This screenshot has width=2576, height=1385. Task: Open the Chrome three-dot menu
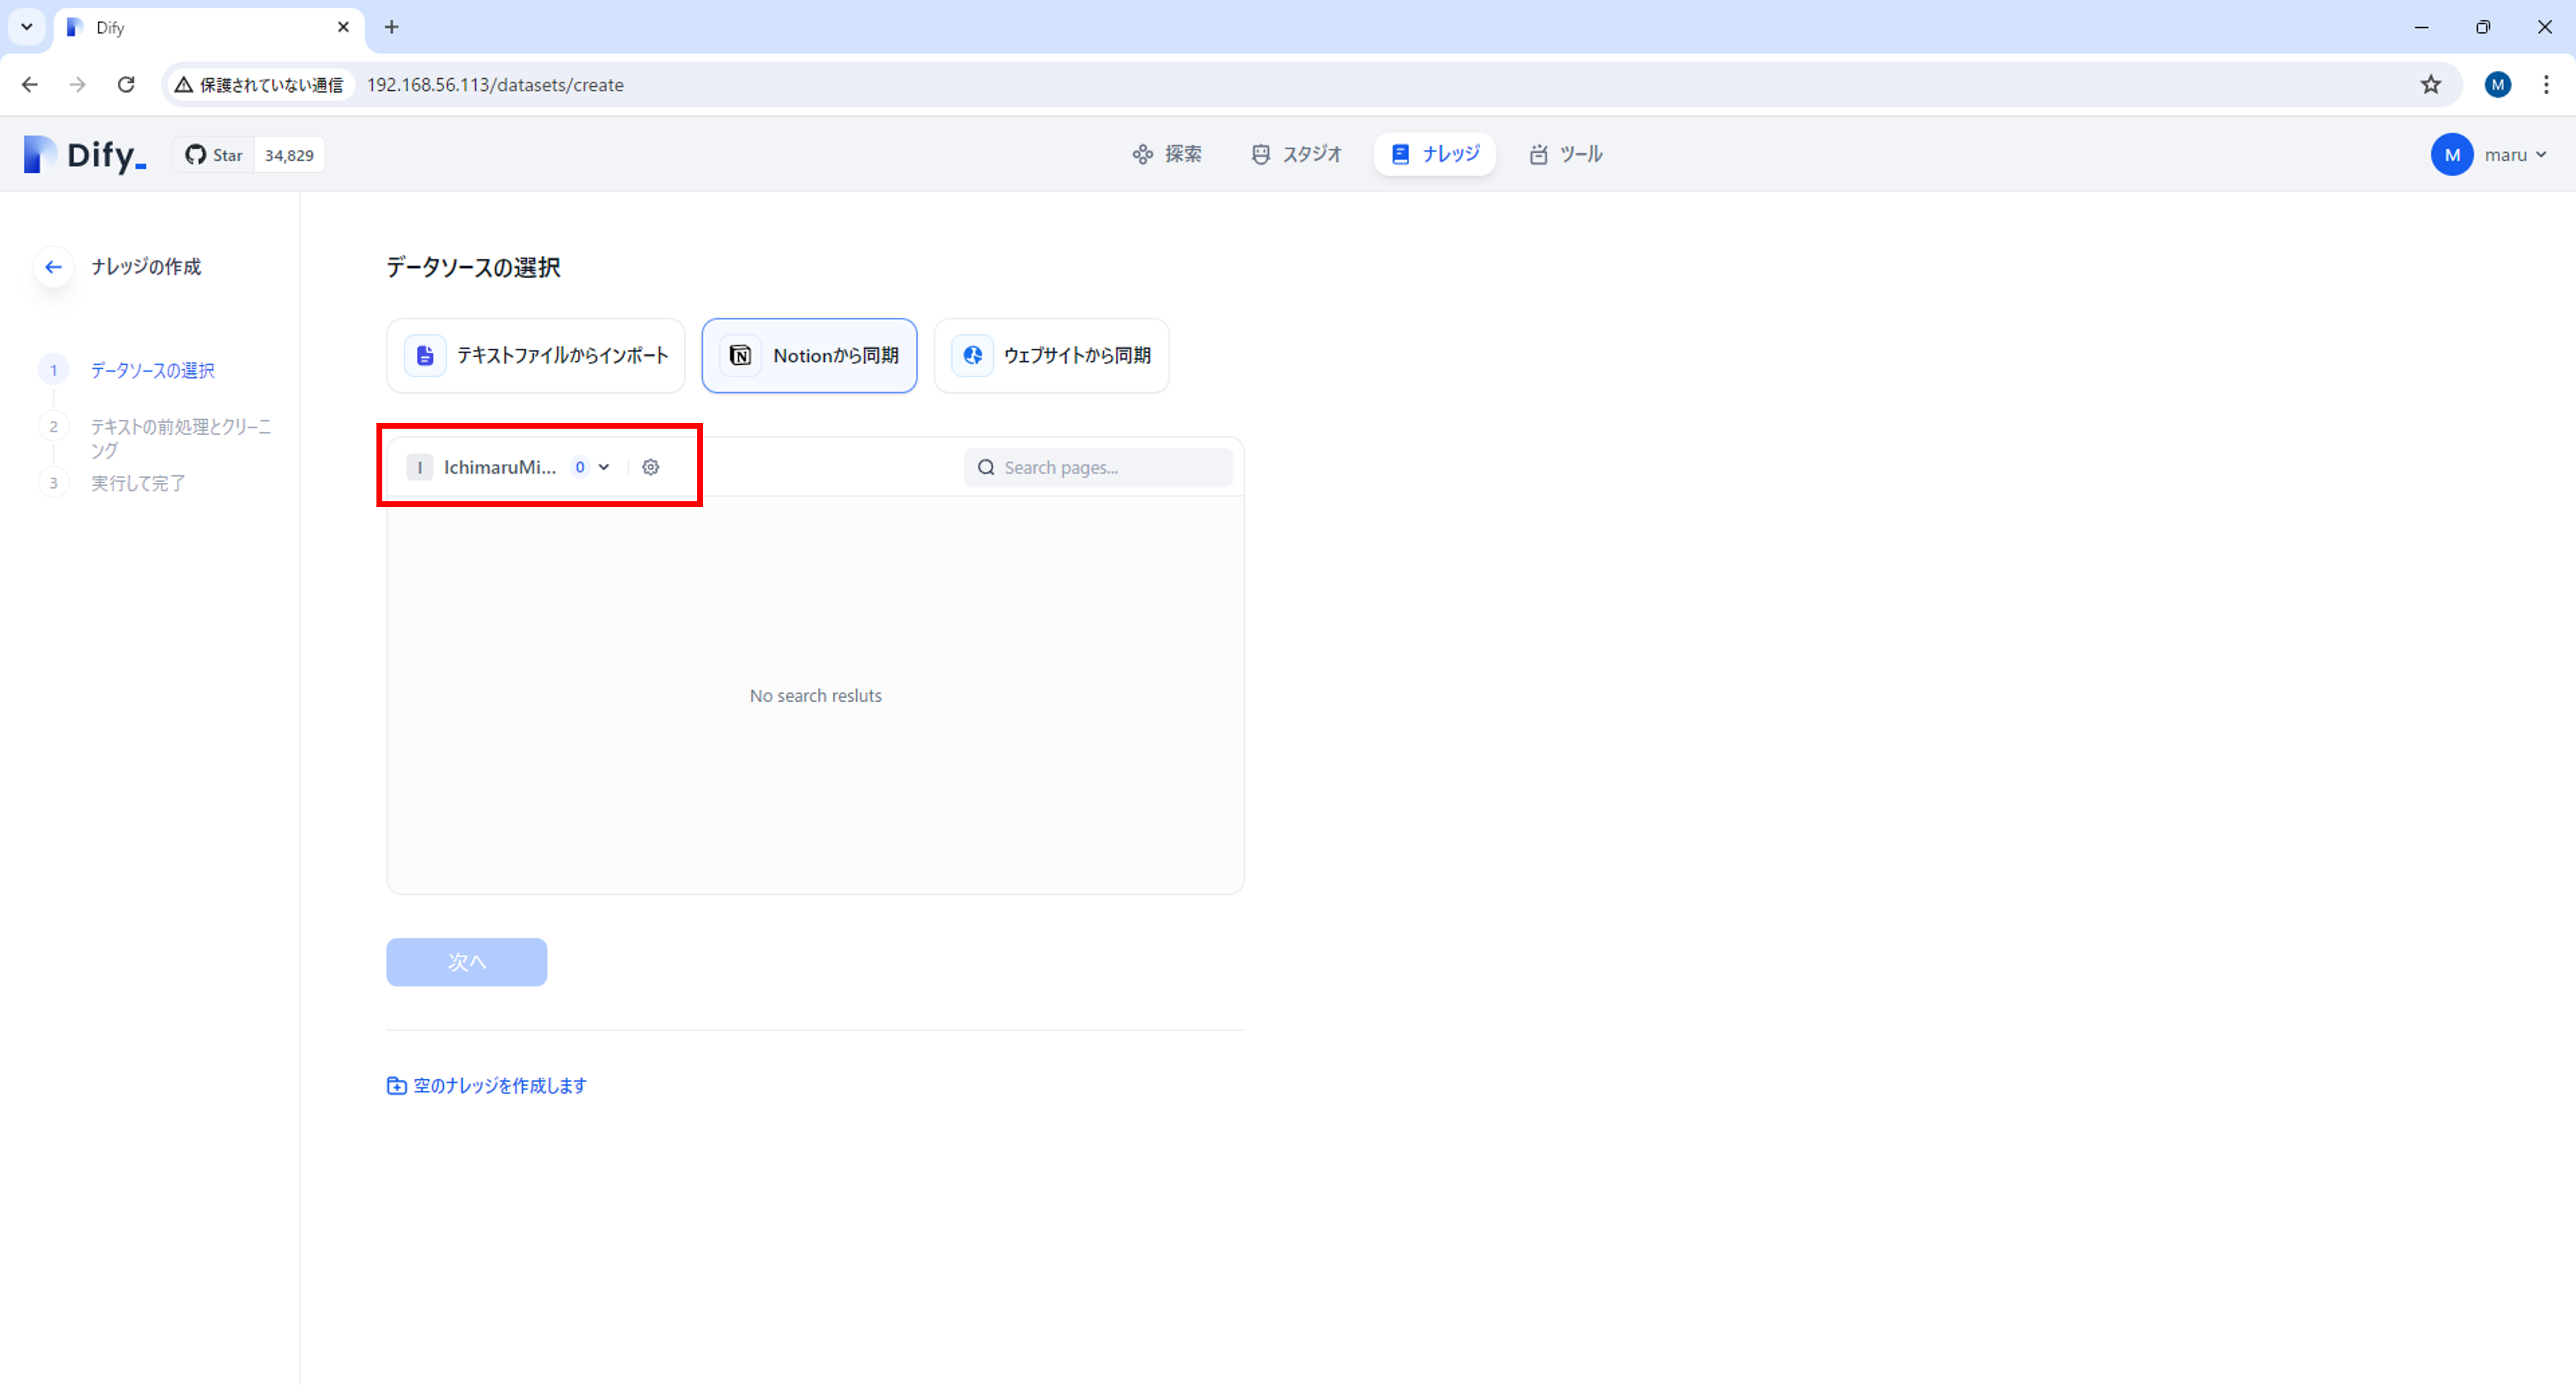coord(2545,85)
